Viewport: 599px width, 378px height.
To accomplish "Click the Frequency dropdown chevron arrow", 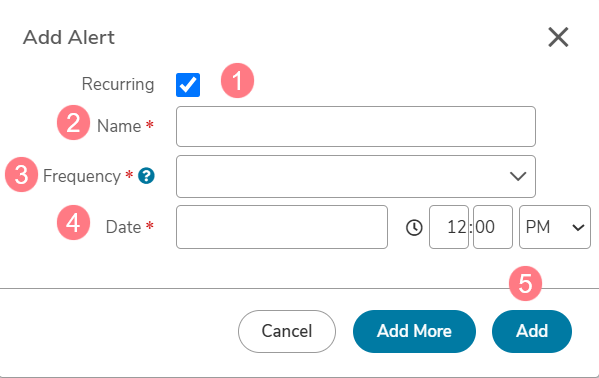I will (518, 176).
